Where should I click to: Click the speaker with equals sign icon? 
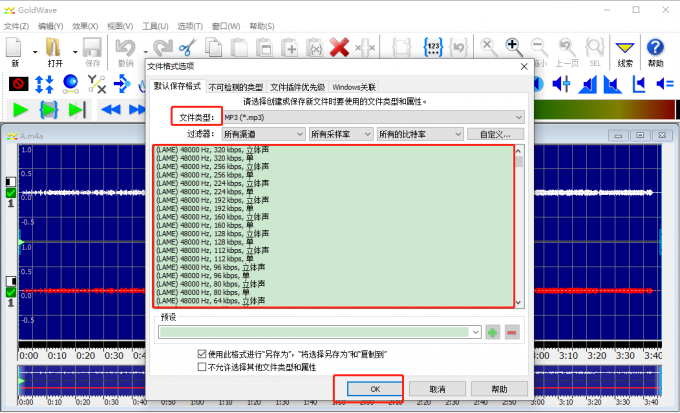coord(664,83)
